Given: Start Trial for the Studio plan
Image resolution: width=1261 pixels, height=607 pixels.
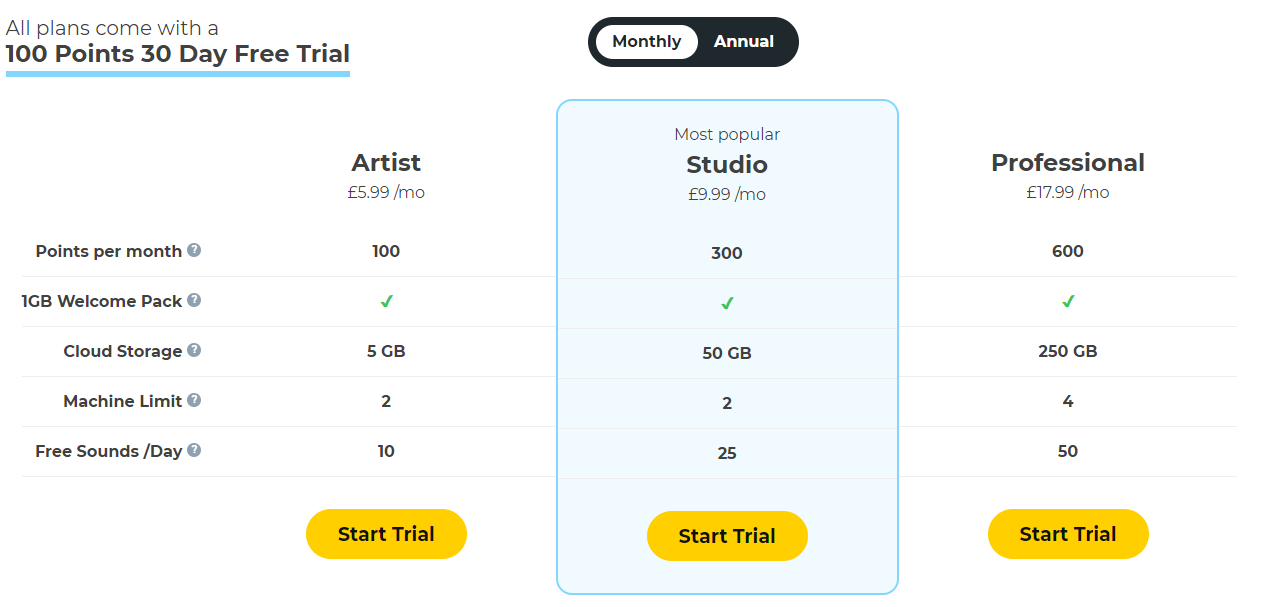Looking at the screenshot, I should (727, 536).
